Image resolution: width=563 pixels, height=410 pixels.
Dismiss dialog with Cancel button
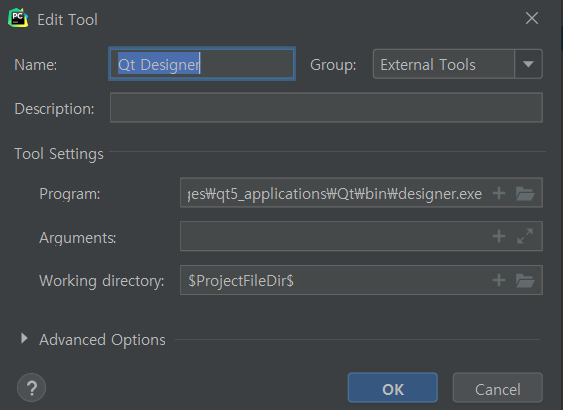[498, 388]
